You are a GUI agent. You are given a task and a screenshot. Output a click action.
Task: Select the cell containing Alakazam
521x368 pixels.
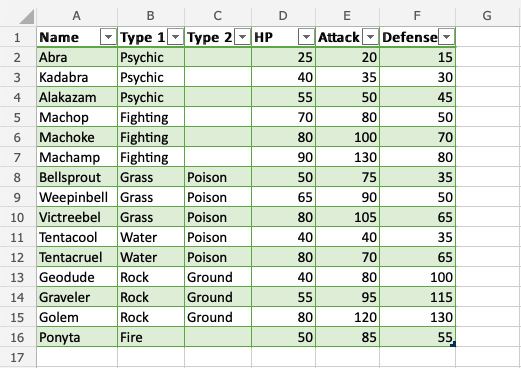coord(77,97)
